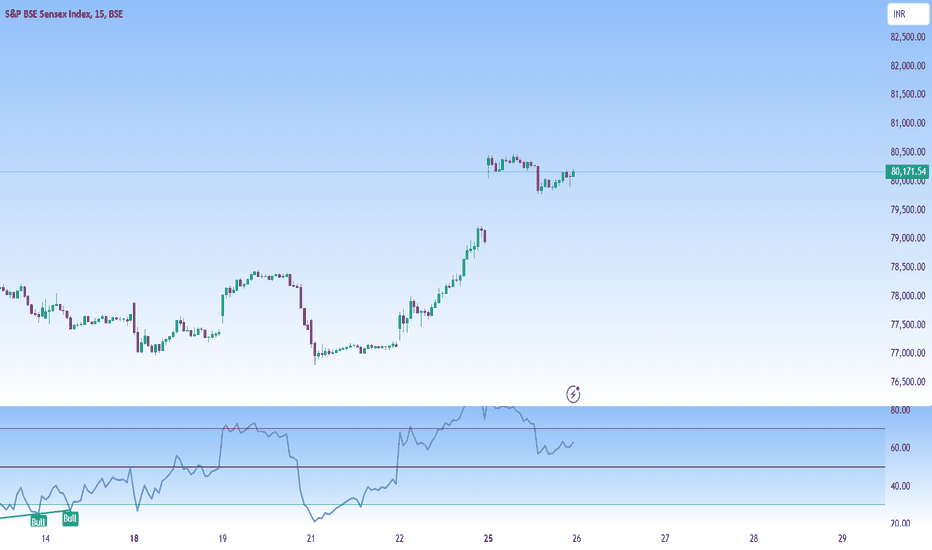Click the RSI 40.00 scale label
Viewport: 932px width, 550px height.
(x=900, y=486)
